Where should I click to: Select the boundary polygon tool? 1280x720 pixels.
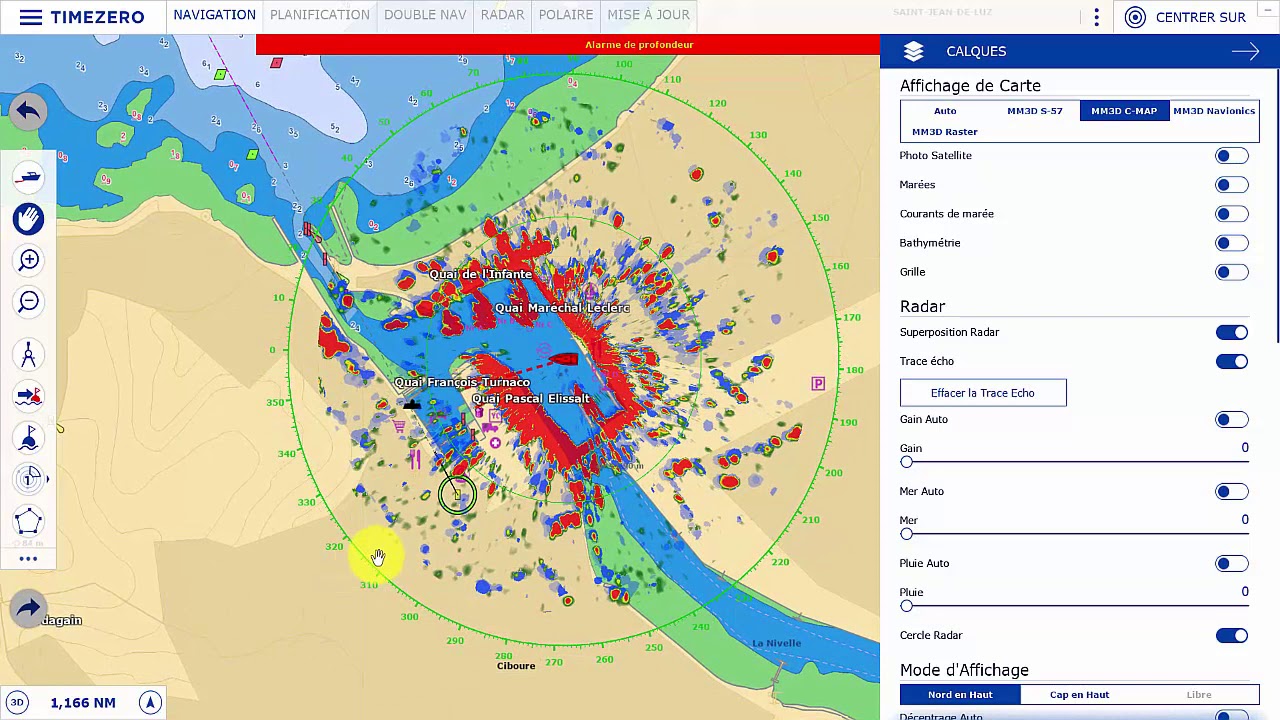(x=28, y=521)
